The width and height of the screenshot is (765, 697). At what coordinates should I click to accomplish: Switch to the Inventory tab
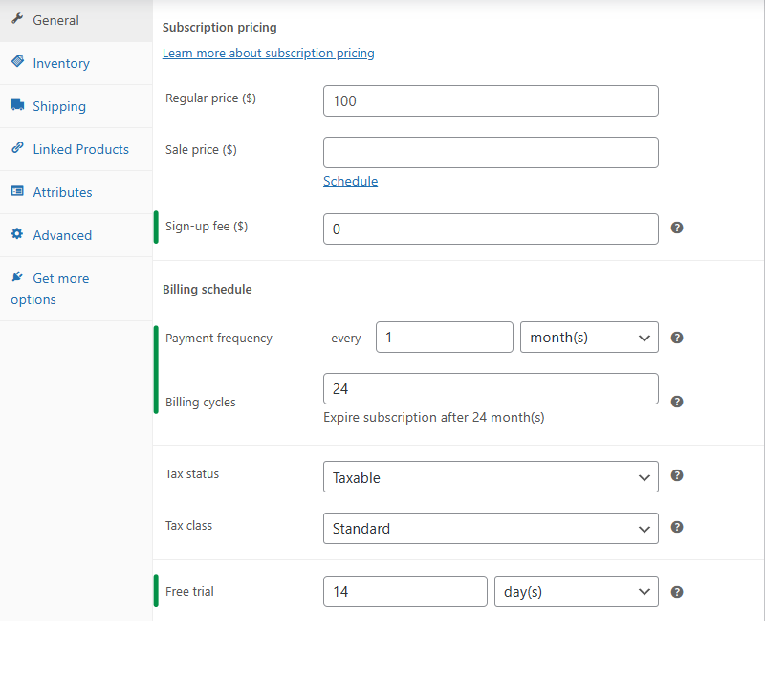pyautogui.click(x=76, y=63)
